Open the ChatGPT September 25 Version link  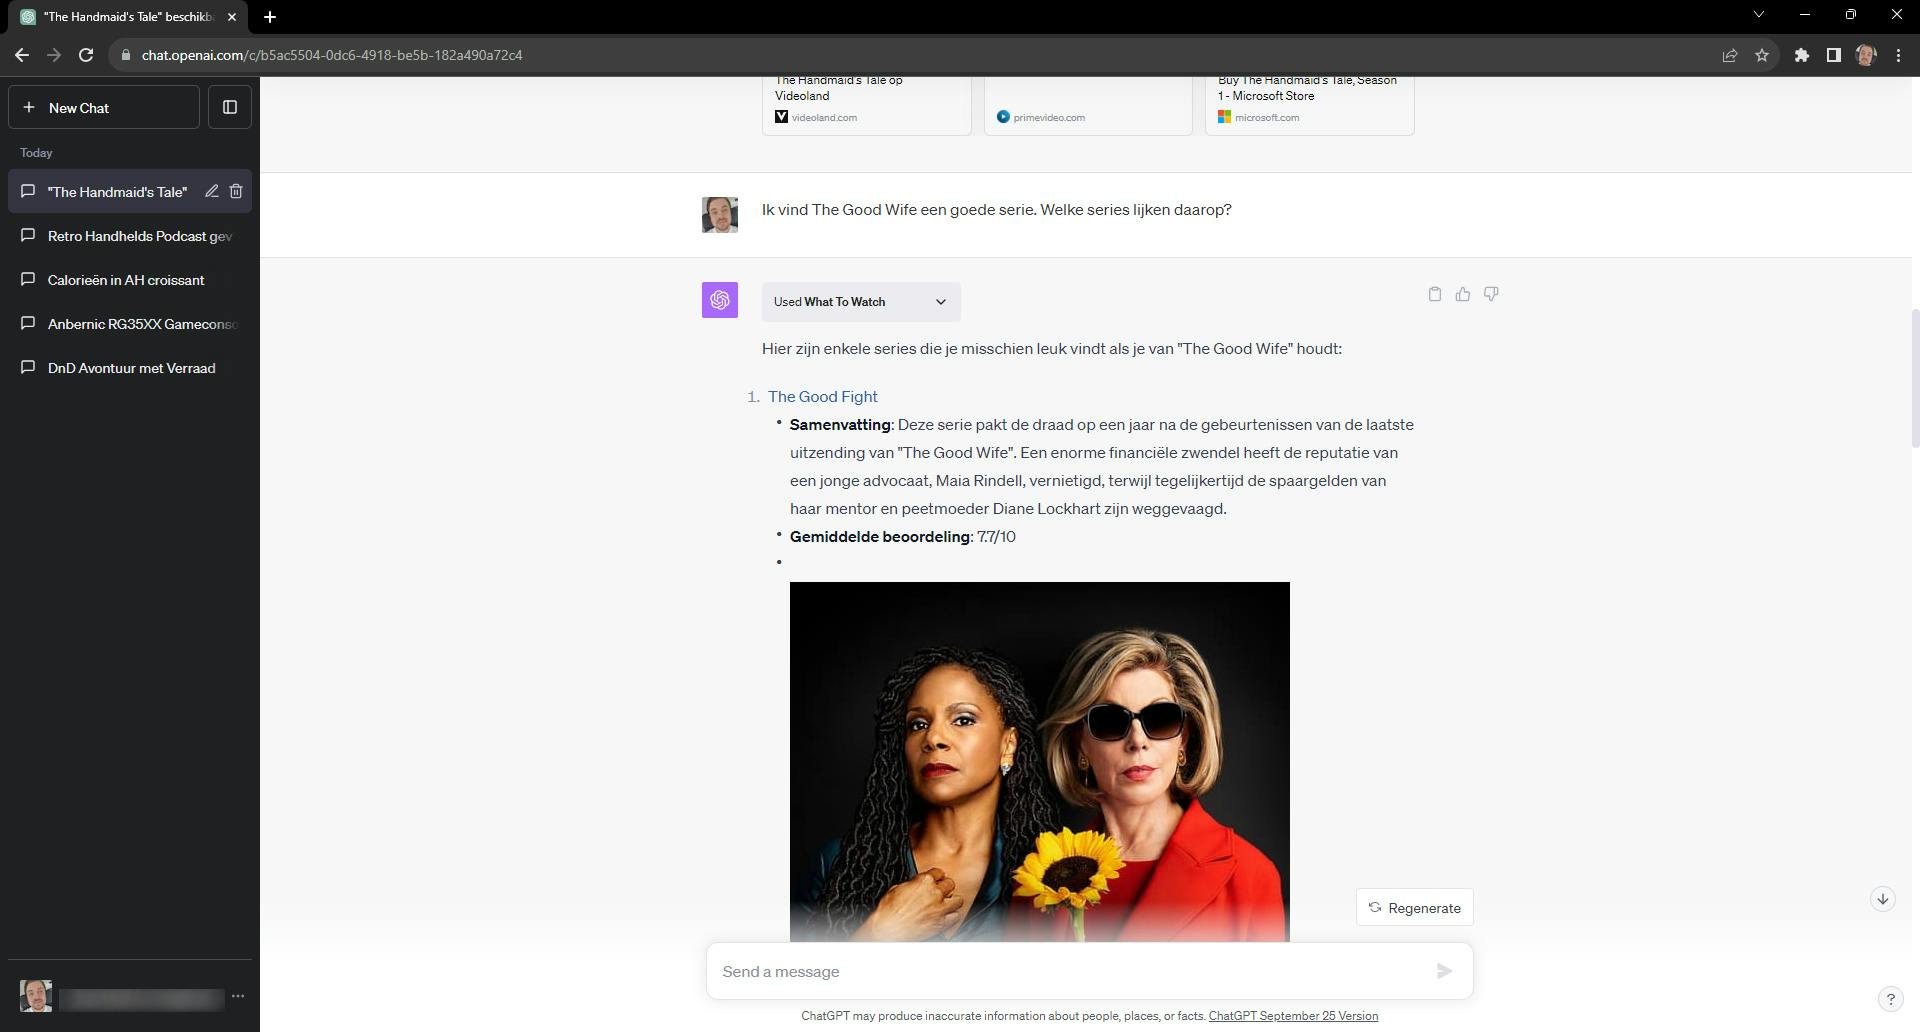tap(1293, 1016)
